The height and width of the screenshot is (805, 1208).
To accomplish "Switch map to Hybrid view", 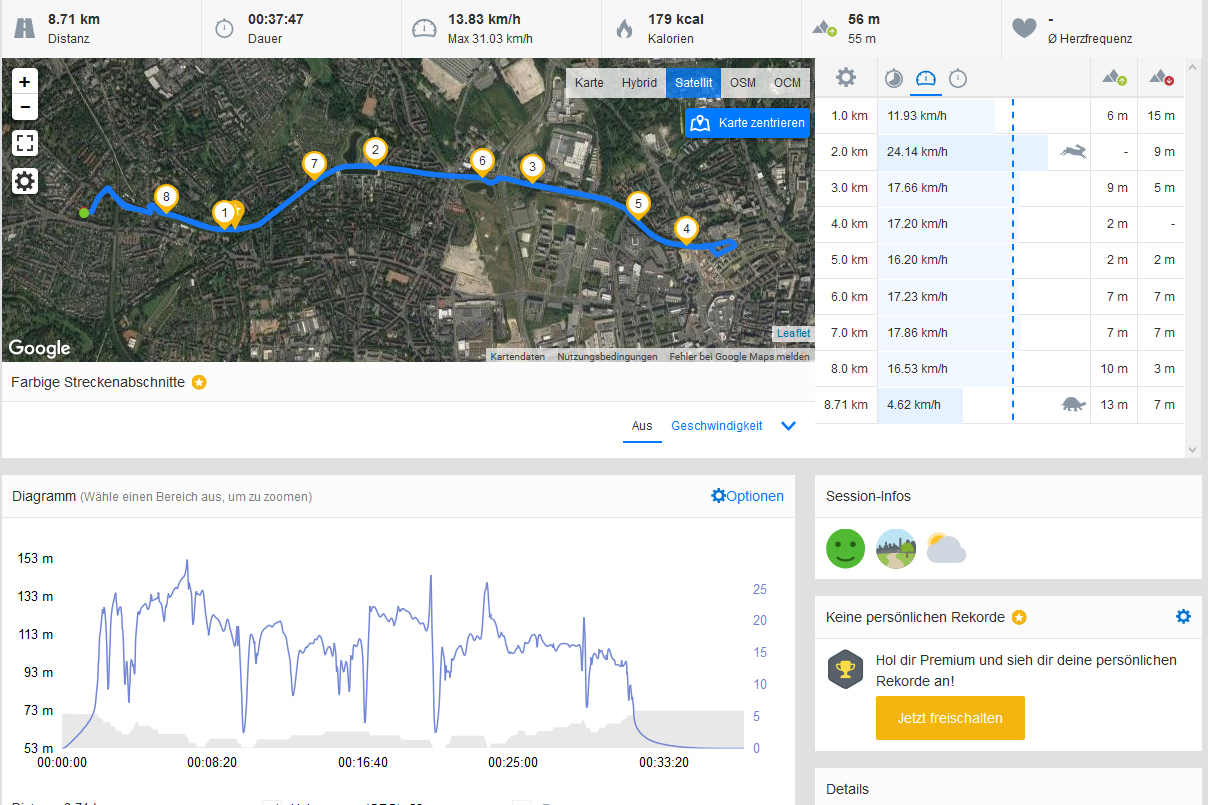I will pyautogui.click(x=639, y=83).
